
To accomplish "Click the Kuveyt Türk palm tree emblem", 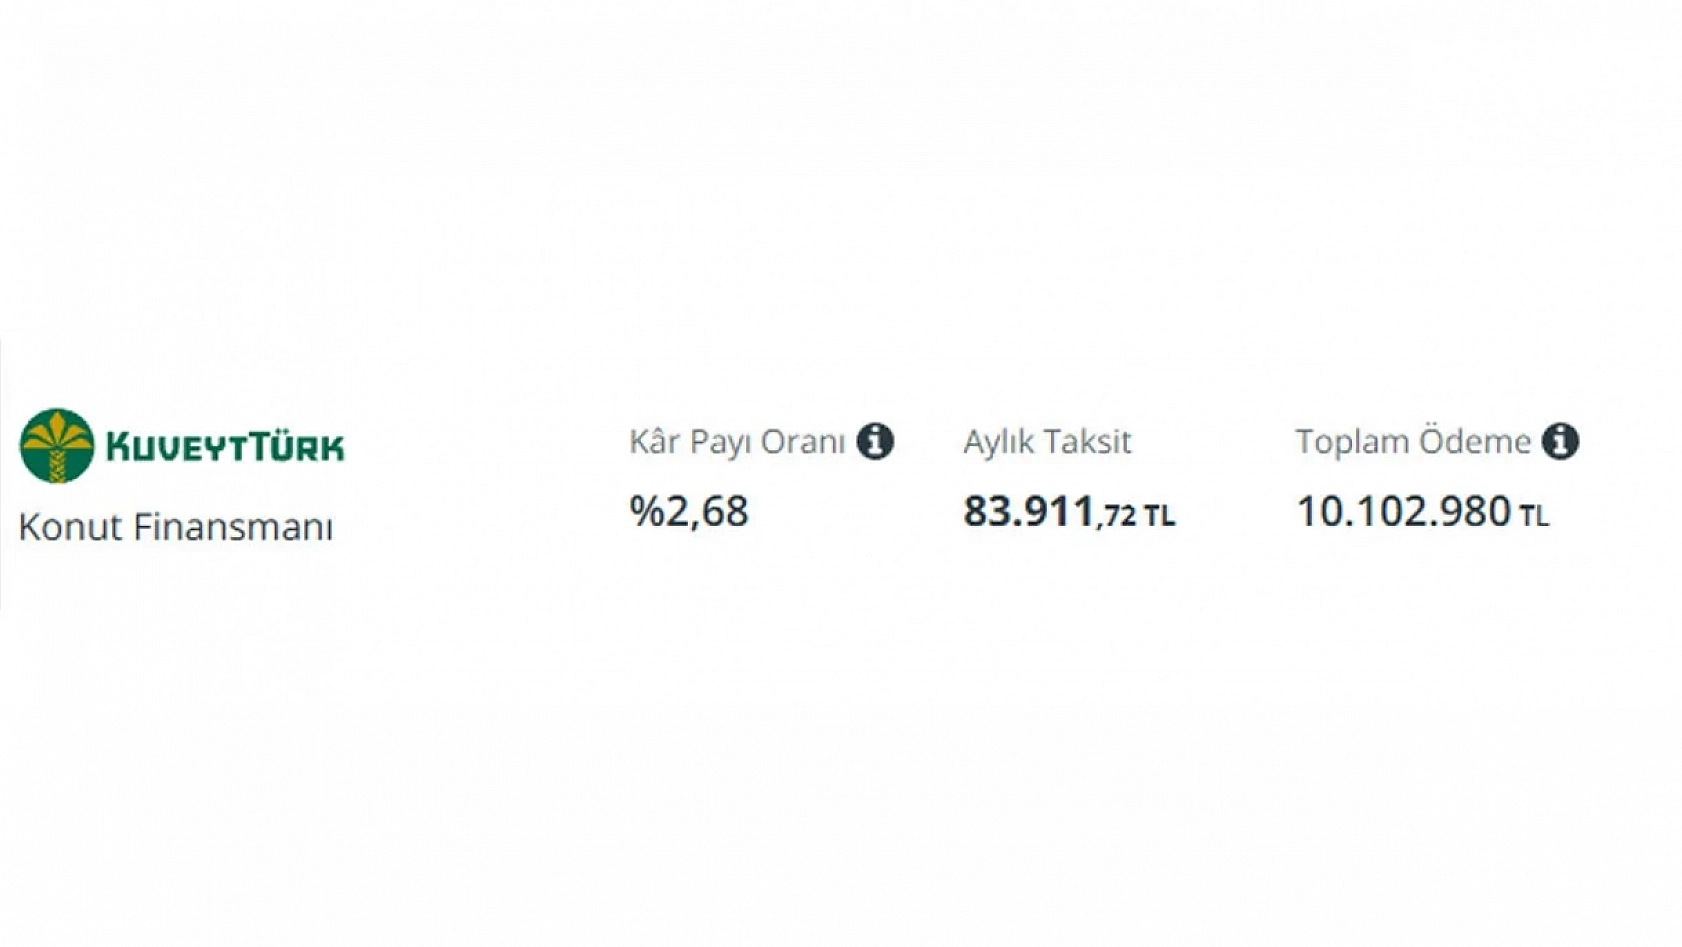I will [57, 446].
